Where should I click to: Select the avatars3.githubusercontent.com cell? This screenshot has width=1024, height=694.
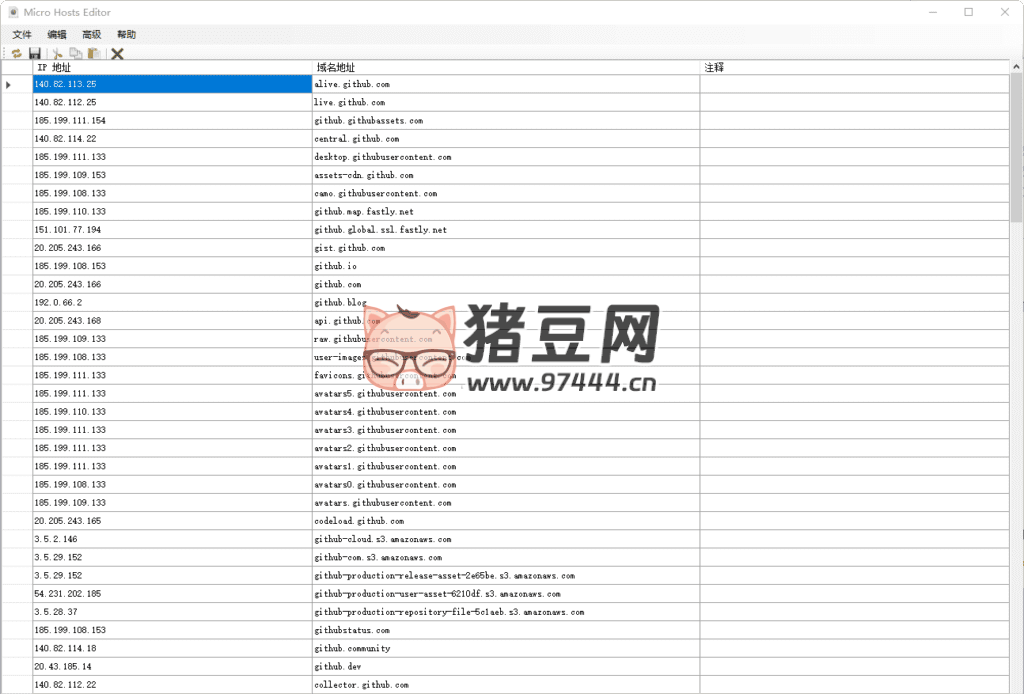pyautogui.click(x=505, y=430)
